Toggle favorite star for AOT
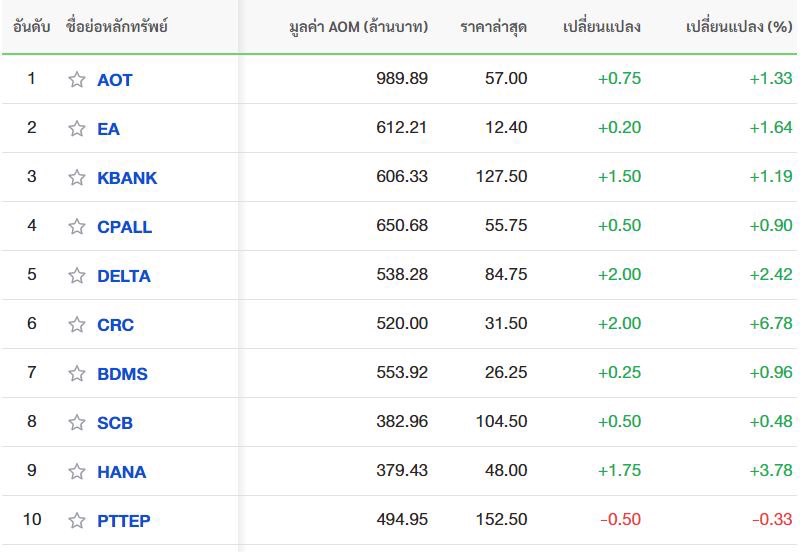 point(77,79)
